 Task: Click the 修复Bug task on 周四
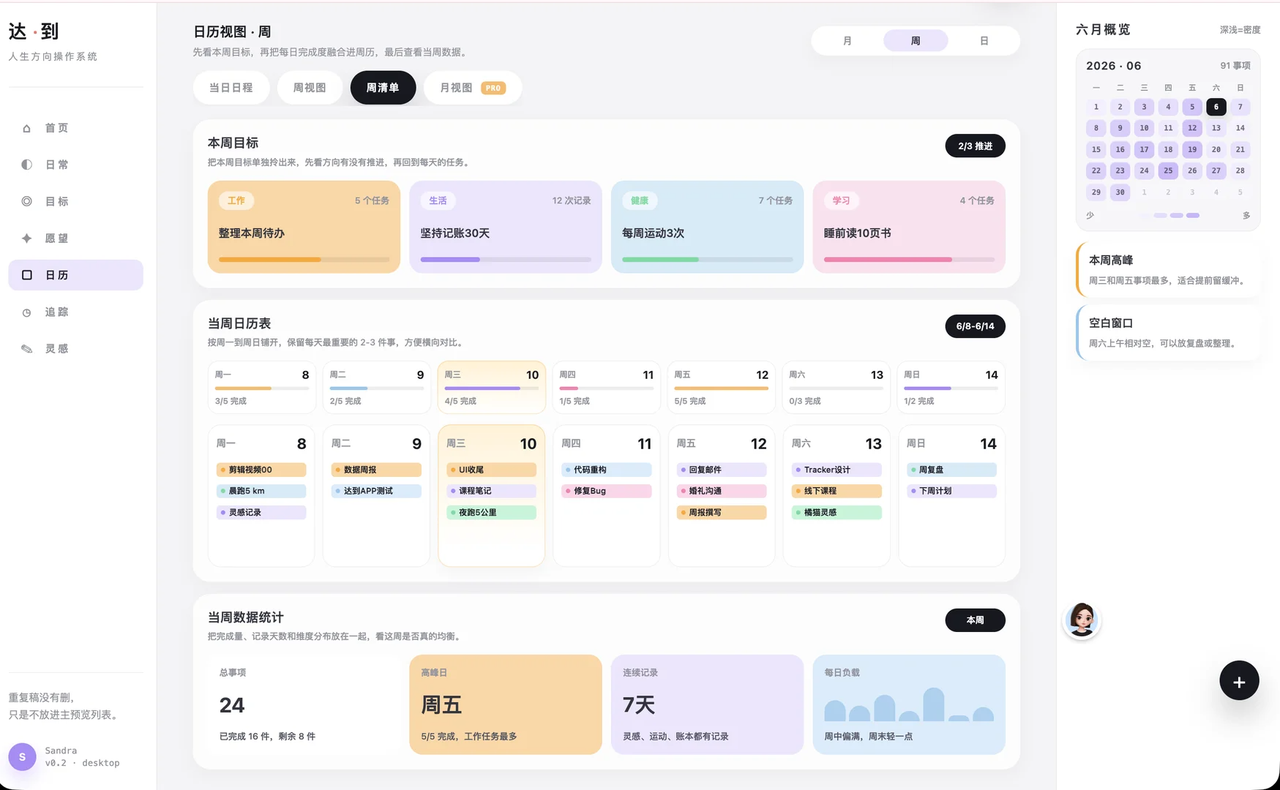[606, 491]
